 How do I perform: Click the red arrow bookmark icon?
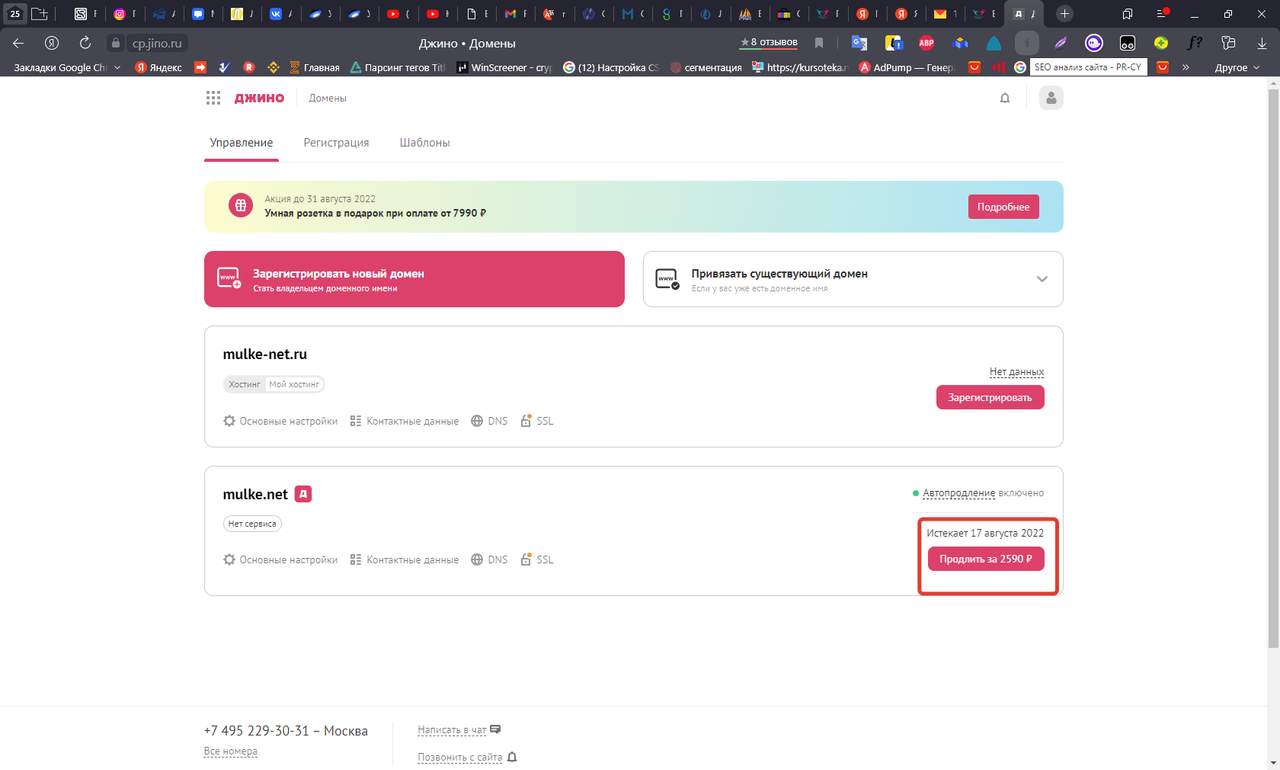[200, 68]
